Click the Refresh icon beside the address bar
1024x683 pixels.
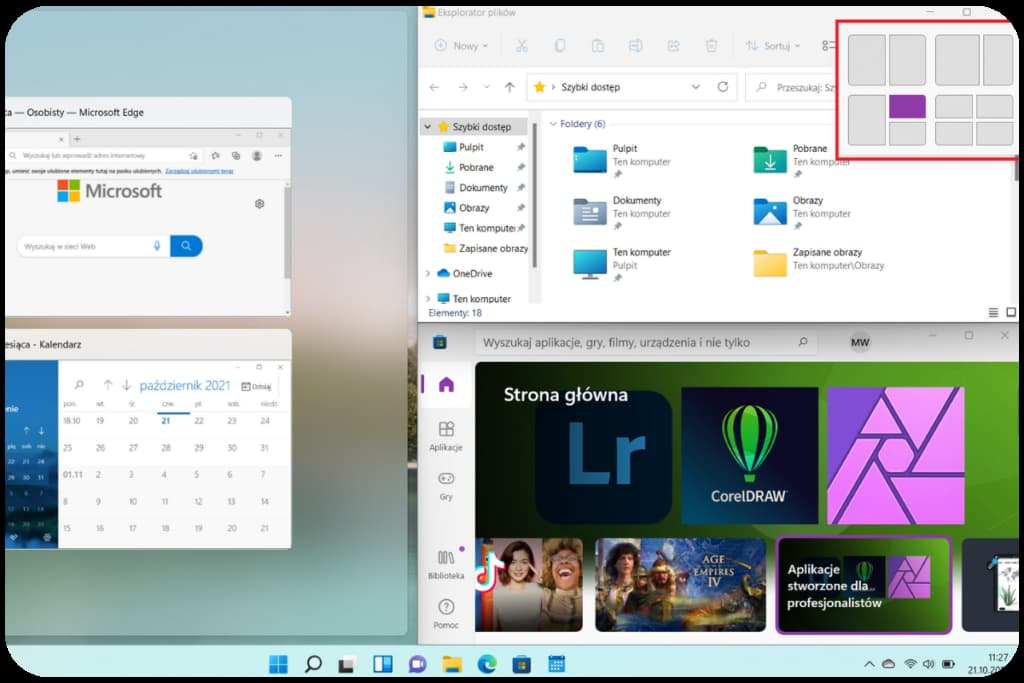point(723,87)
